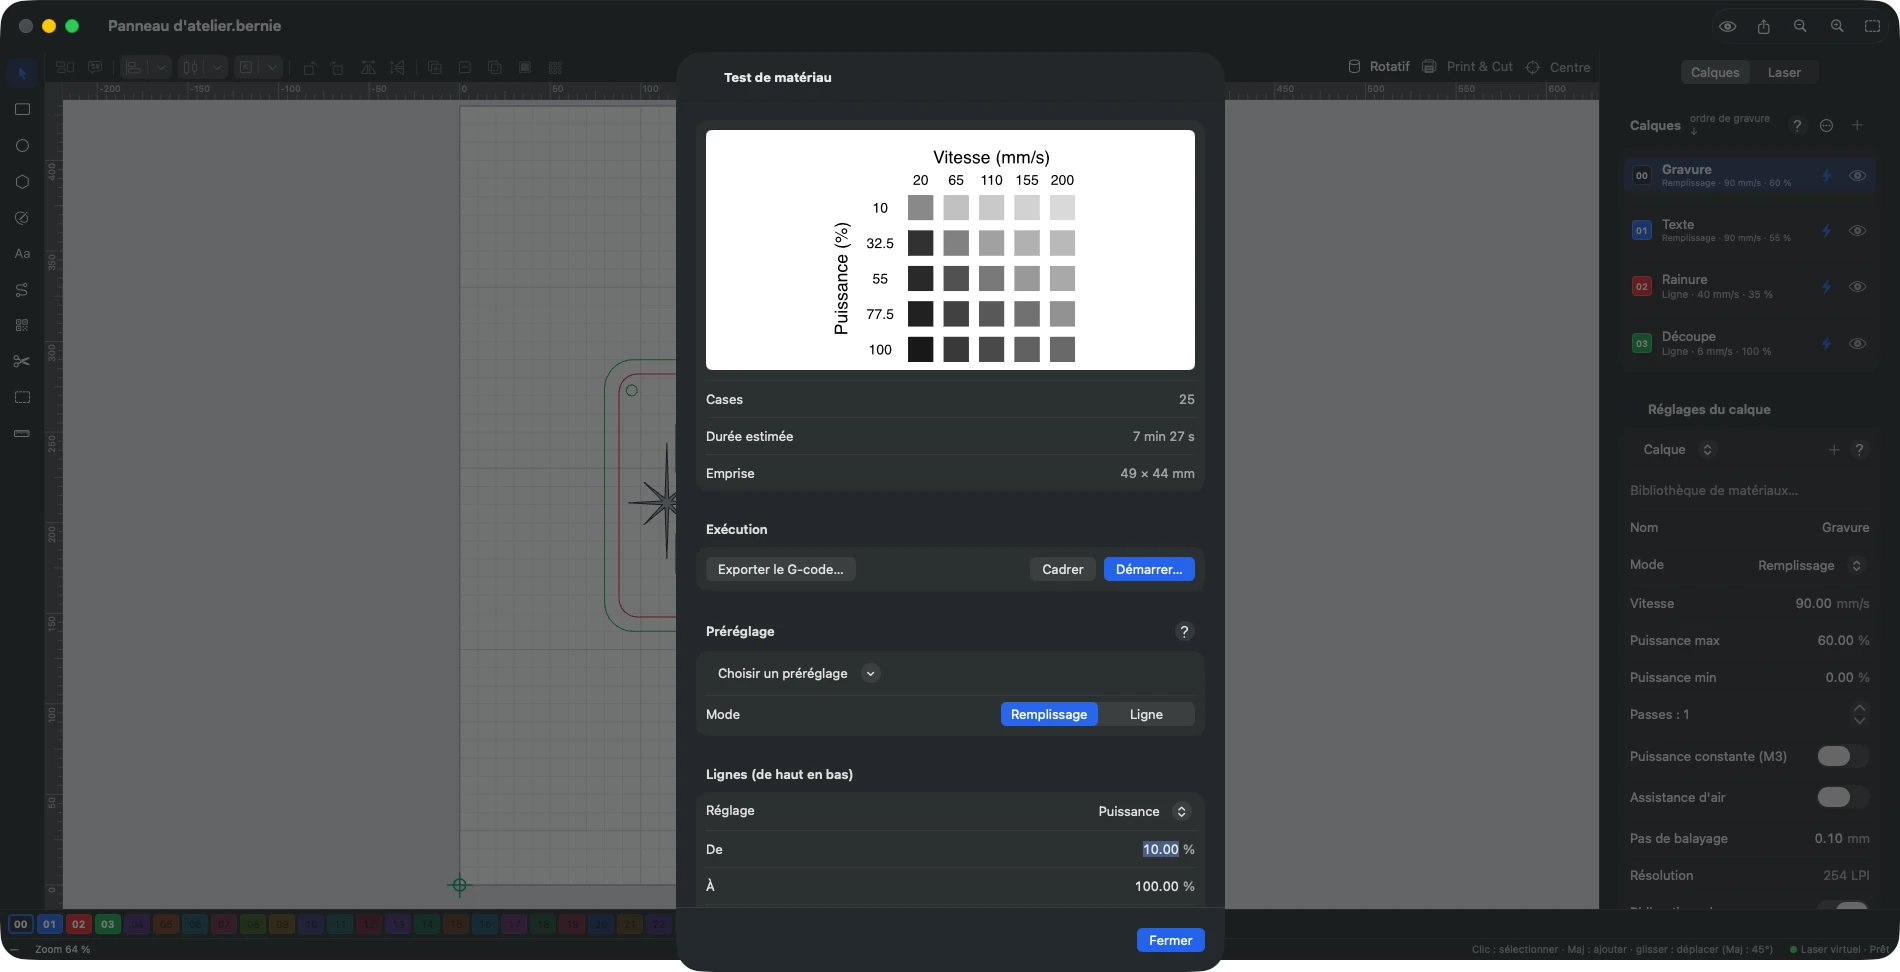This screenshot has width=1900, height=972.
Task: Open the Choisir un préréglage dropdown
Action: (797, 673)
